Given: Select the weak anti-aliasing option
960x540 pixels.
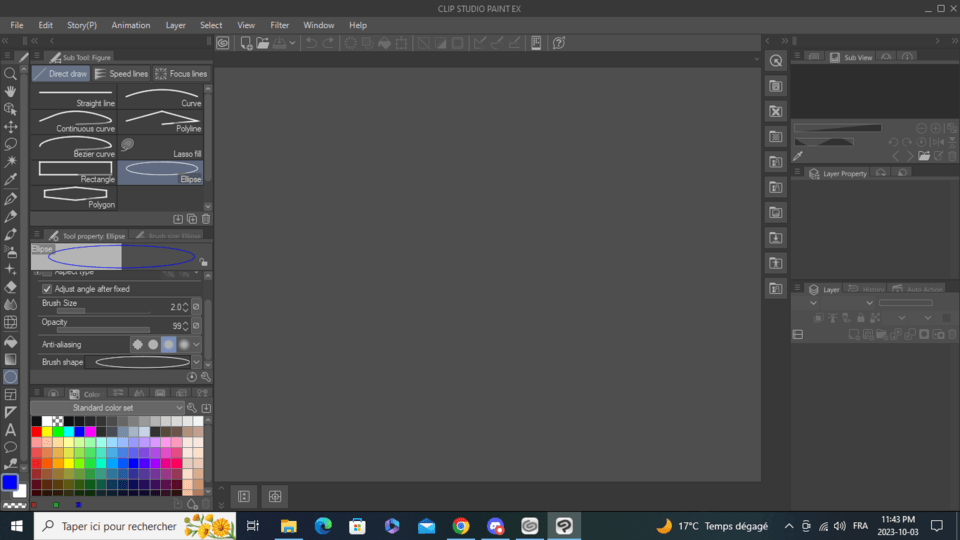Looking at the screenshot, I should click(153, 345).
